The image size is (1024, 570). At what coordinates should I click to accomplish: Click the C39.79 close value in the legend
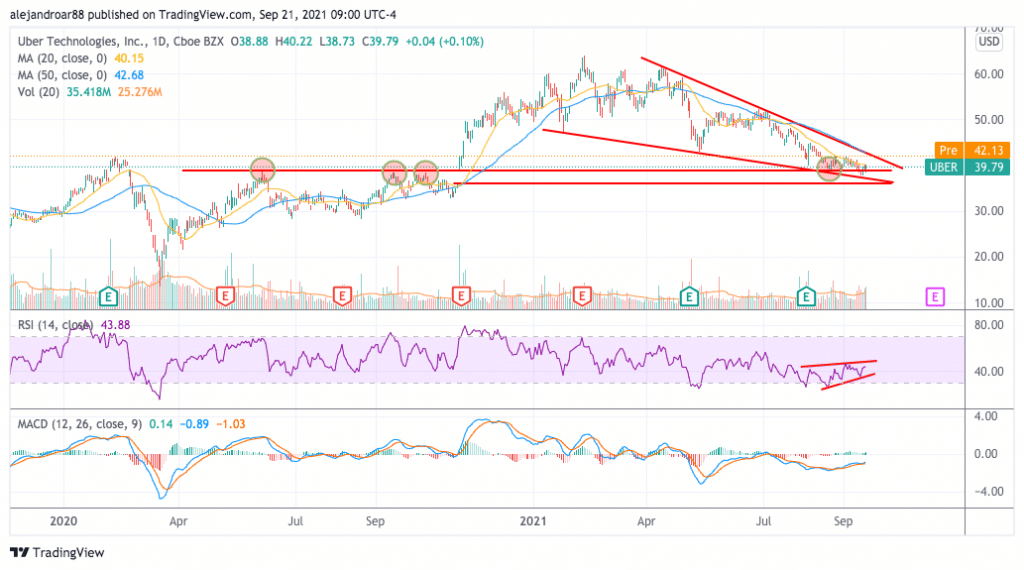pos(379,42)
